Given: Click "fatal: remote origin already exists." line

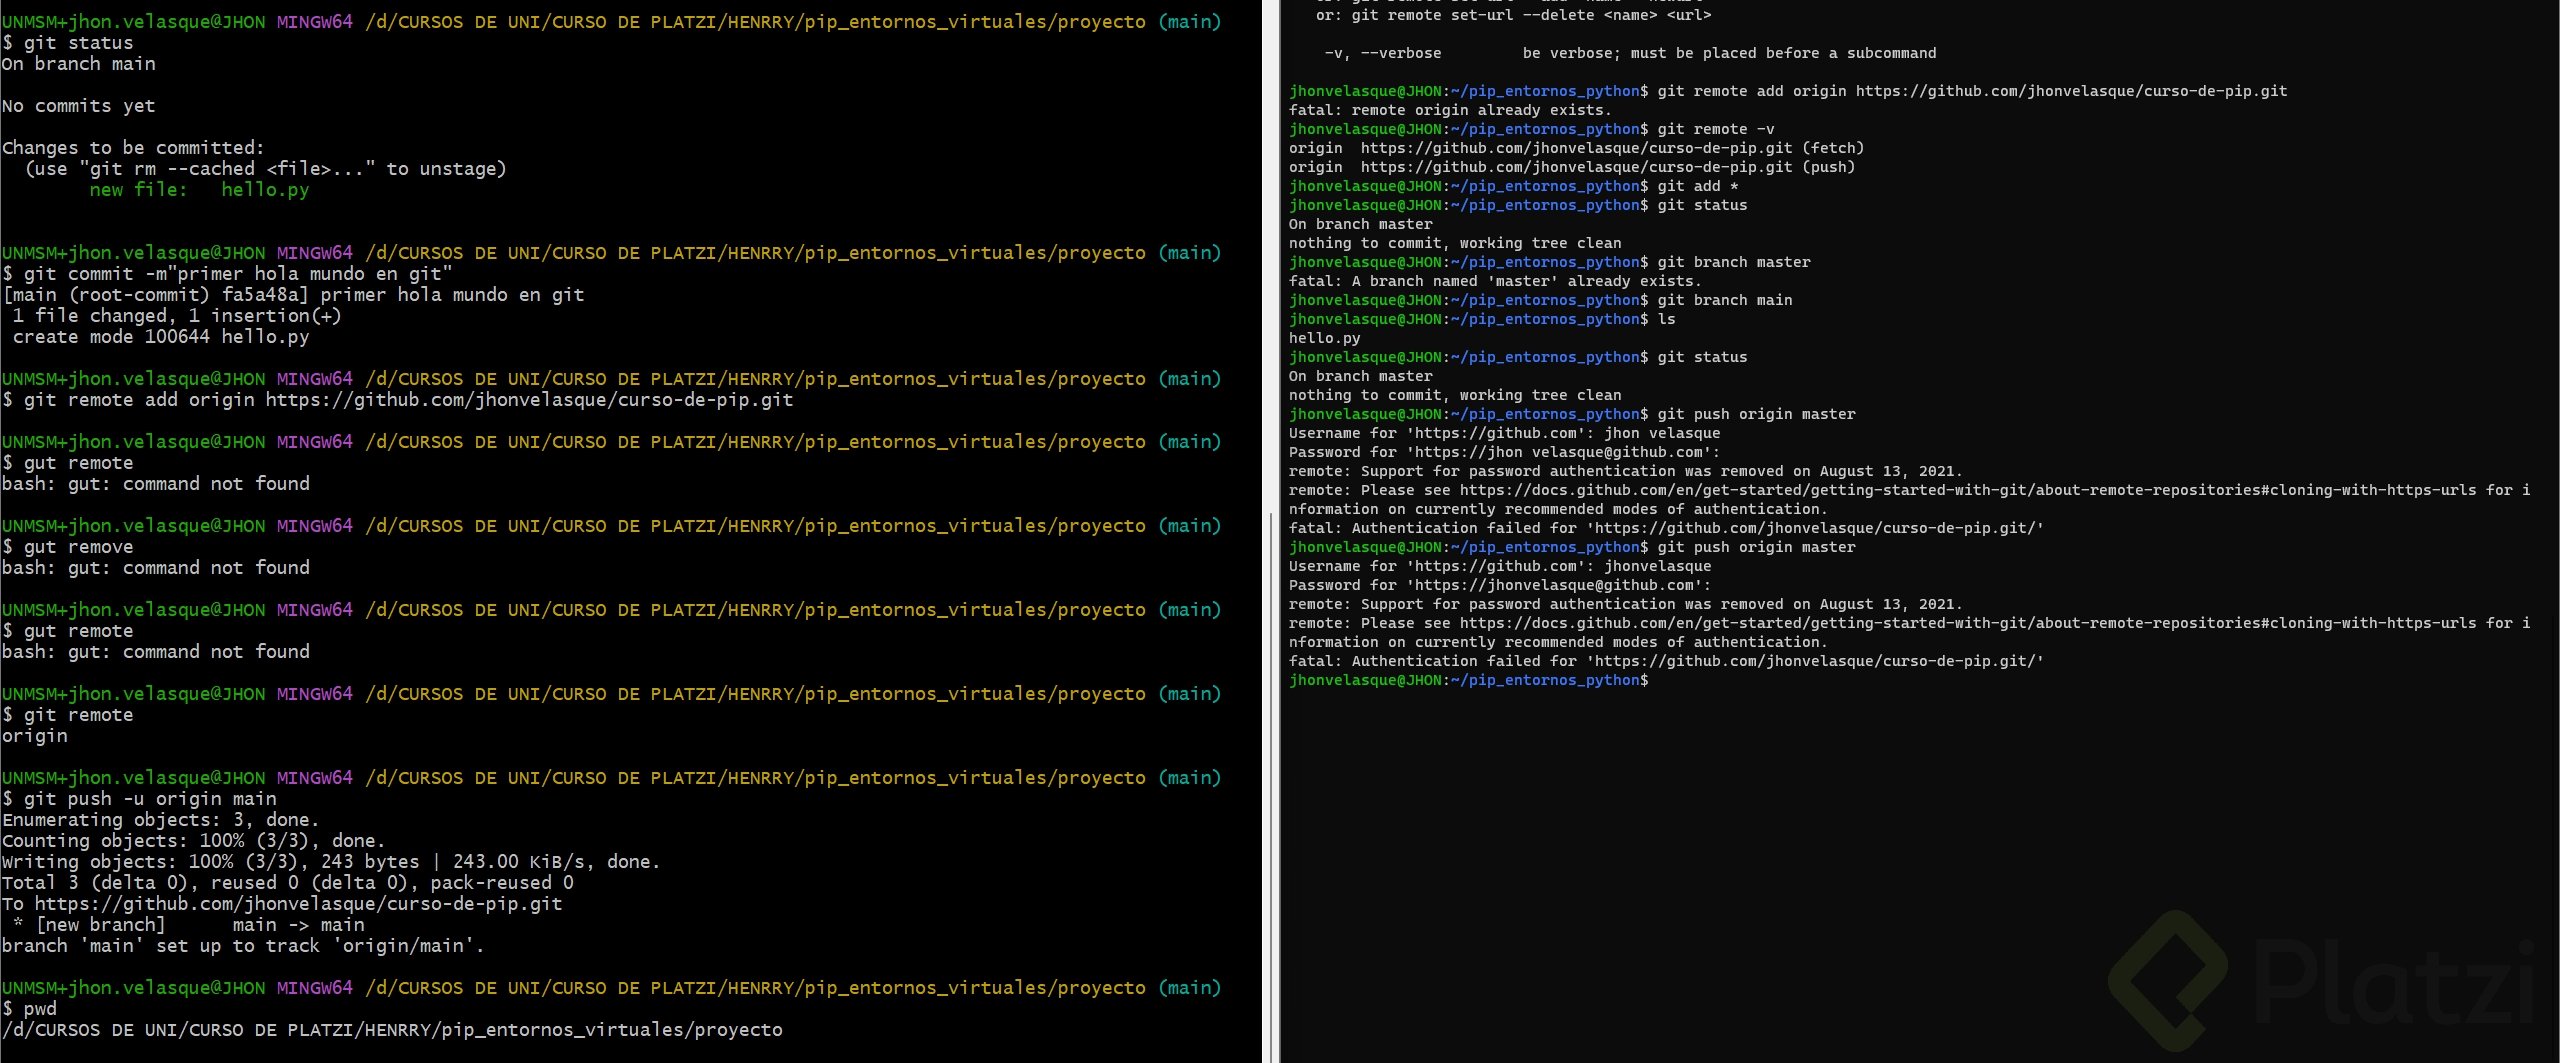Looking at the screenshot, I should point(1450,110).
